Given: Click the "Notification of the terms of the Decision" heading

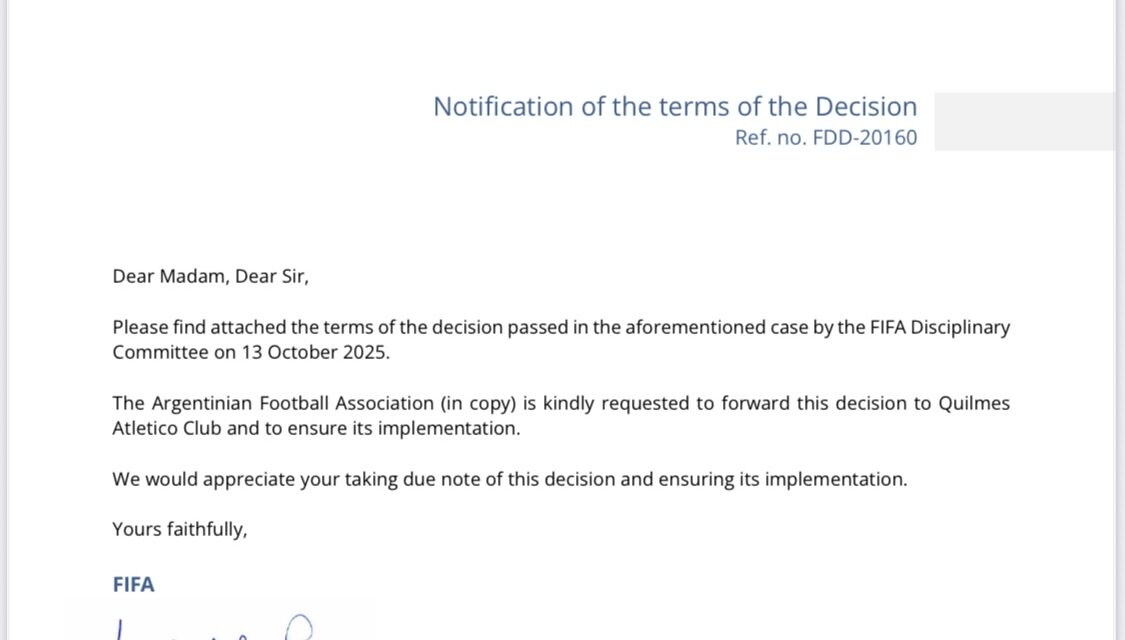Looking at the screenshot, I should click(674, 106).
